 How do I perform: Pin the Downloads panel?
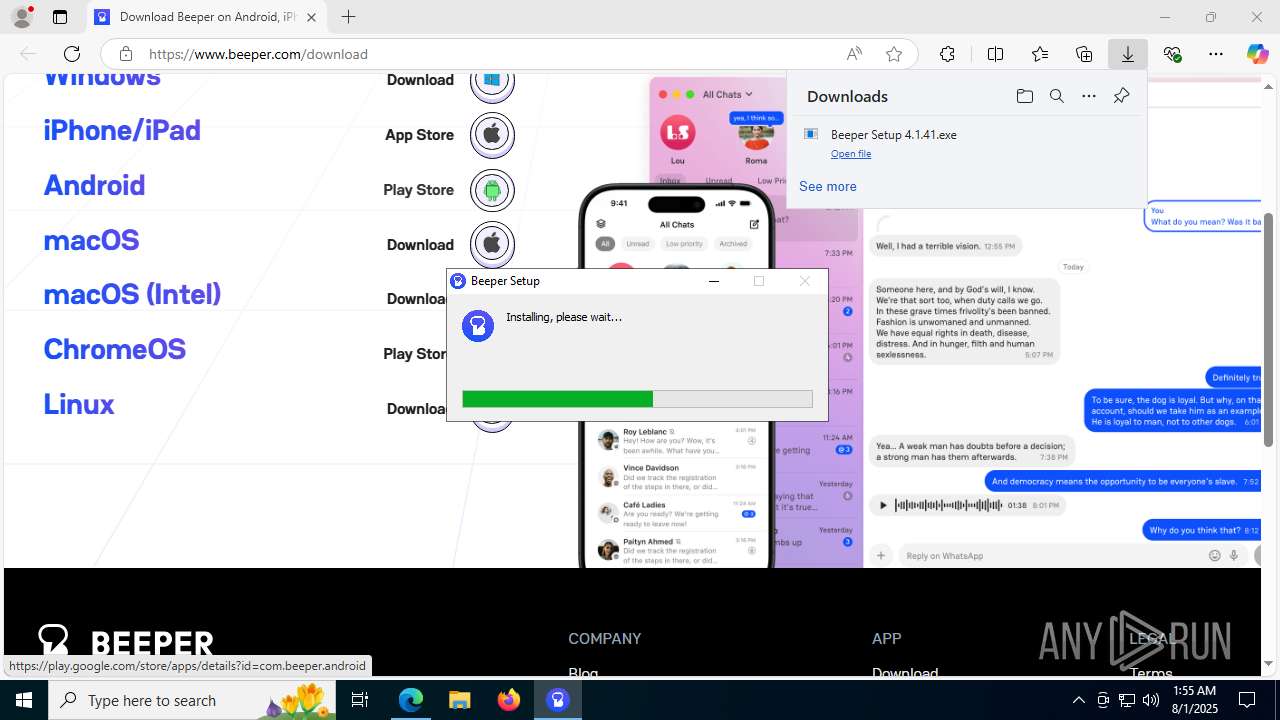(x=1121, y=96)
